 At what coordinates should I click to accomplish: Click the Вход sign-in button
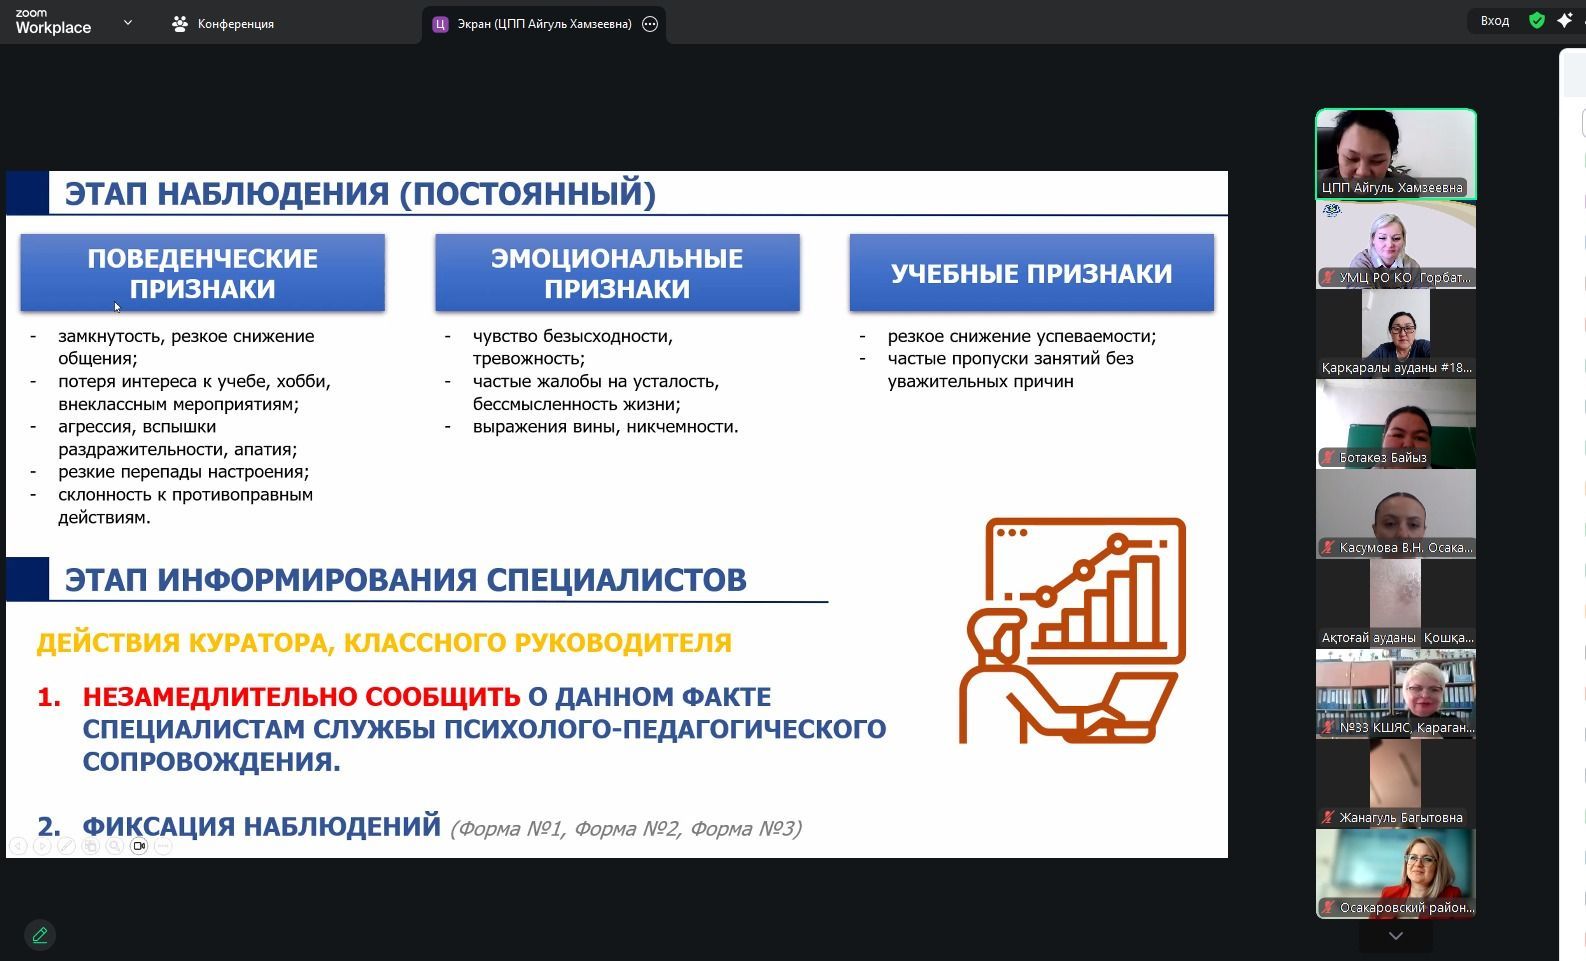coord(1494,21)
